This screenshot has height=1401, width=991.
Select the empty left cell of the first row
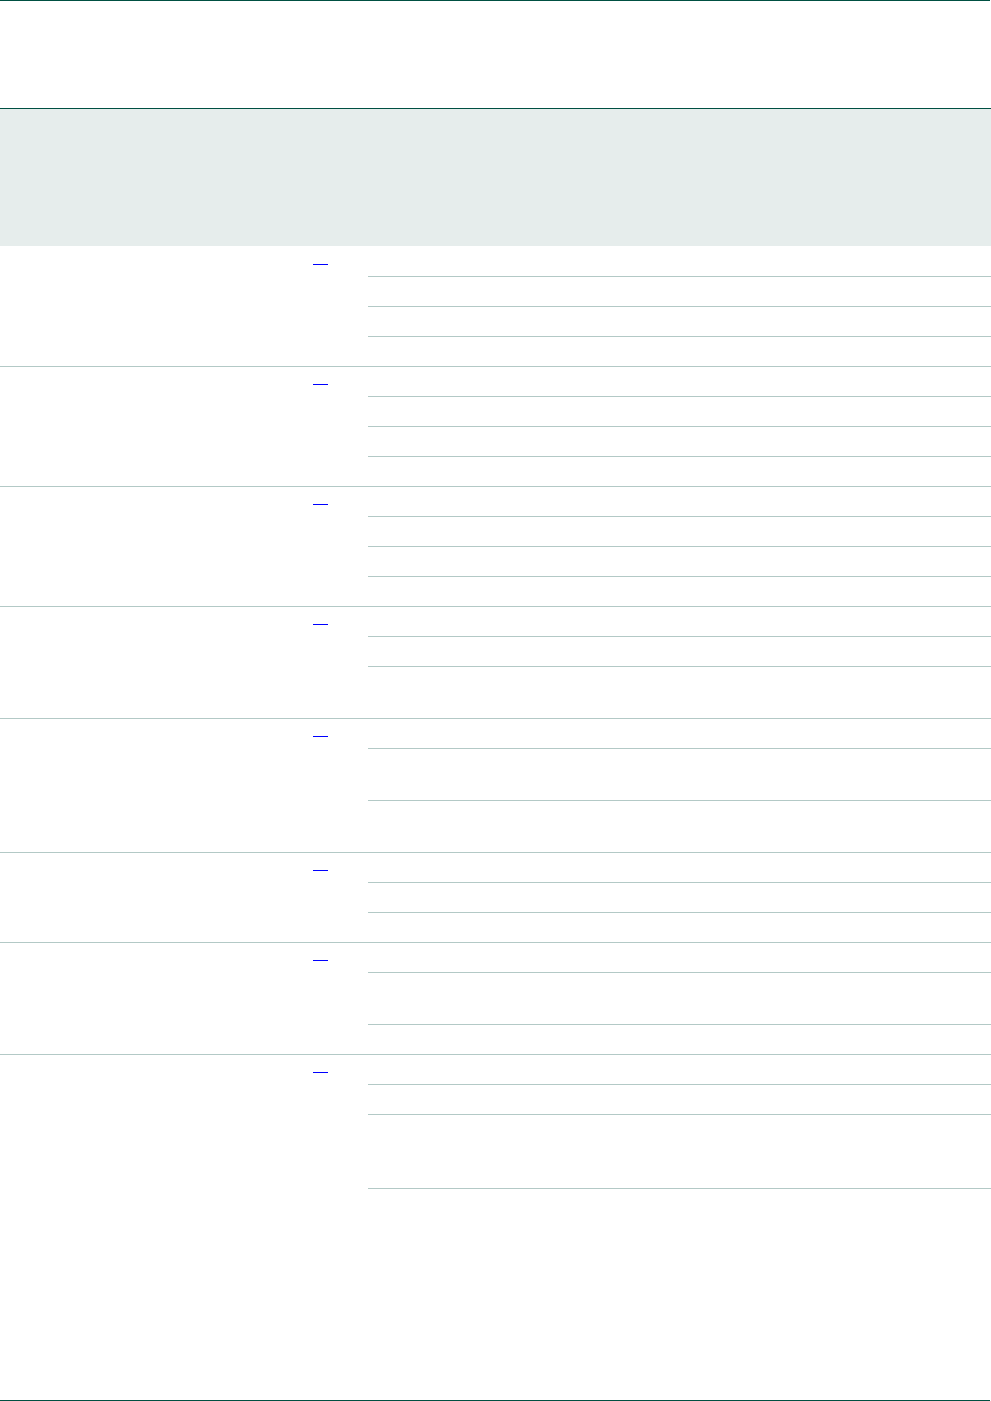[x=150, y=307]
